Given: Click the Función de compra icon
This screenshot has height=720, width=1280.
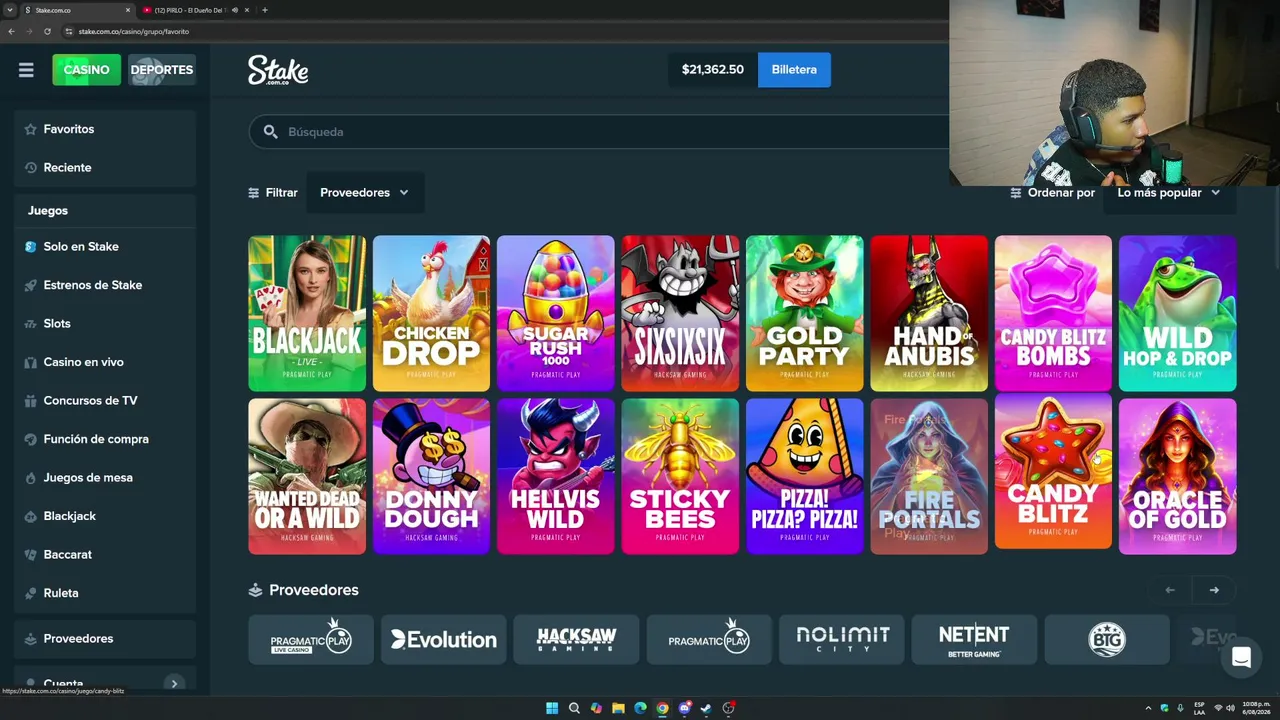Looking at the screenshot, I should pos(30,439).
